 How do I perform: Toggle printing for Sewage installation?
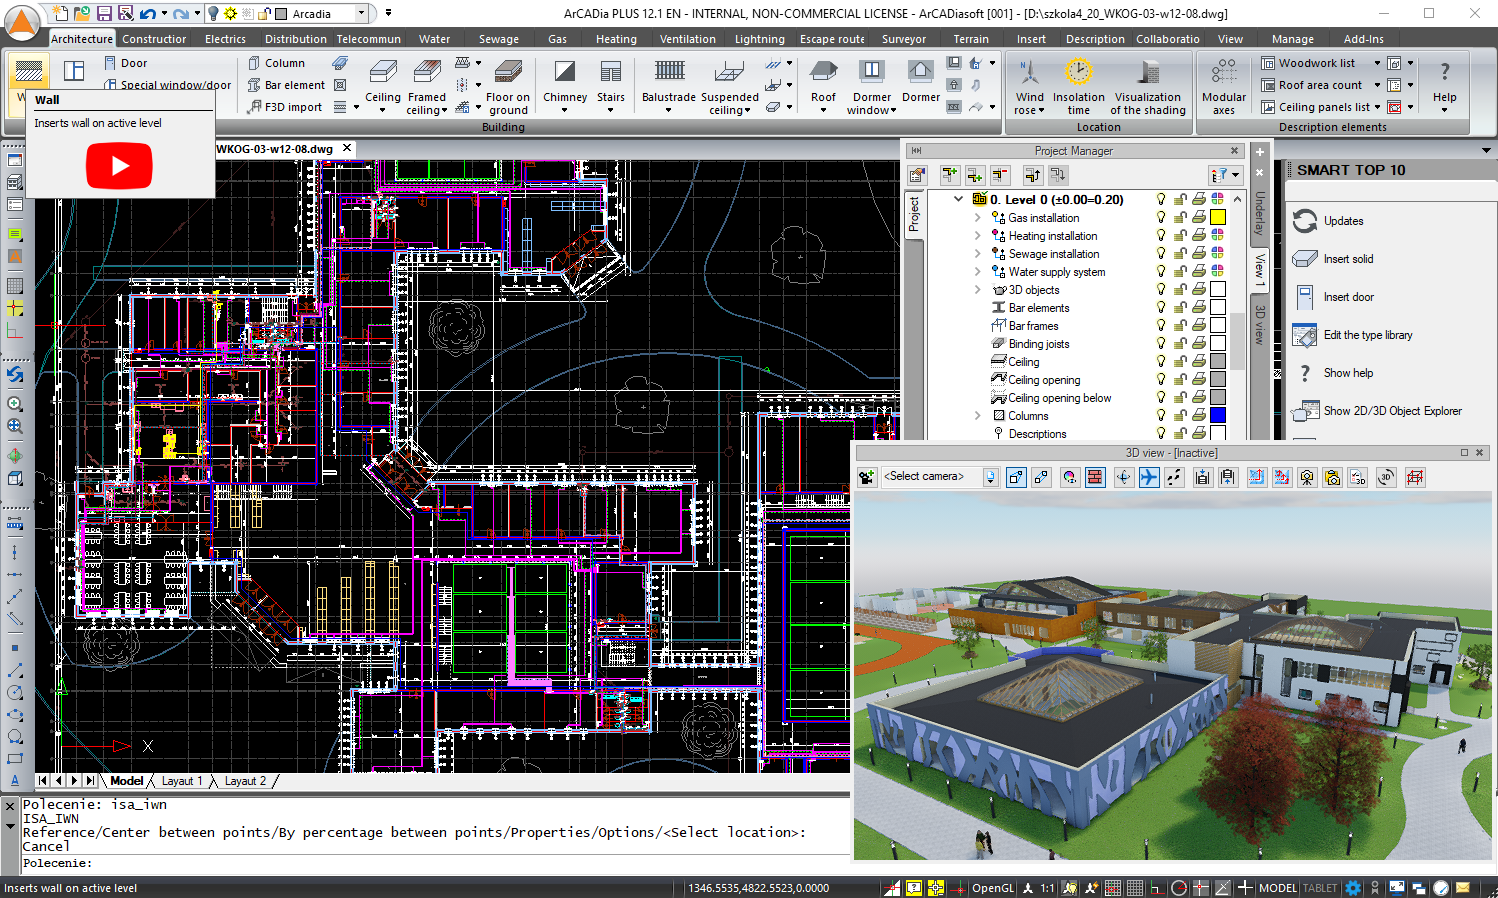coord(1199,253)
